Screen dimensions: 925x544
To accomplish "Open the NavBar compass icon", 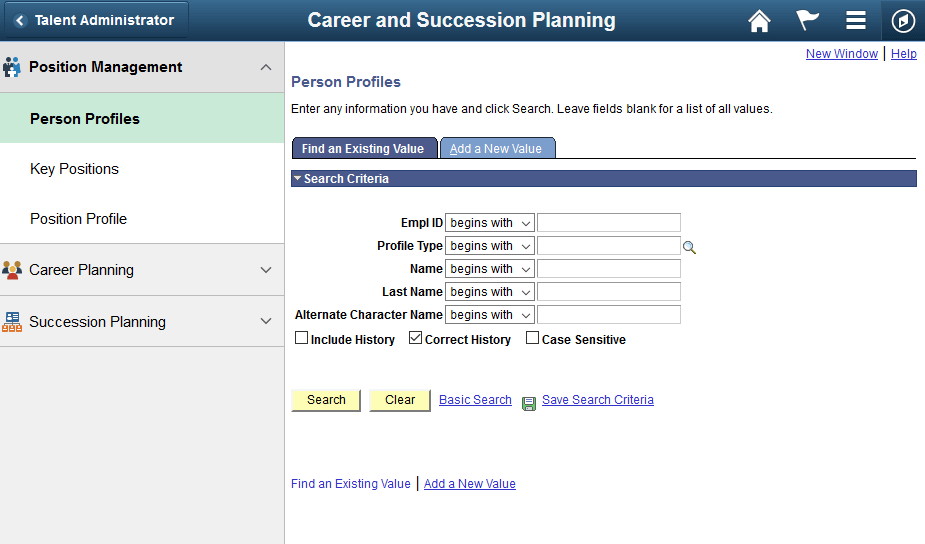I will 903,21.
